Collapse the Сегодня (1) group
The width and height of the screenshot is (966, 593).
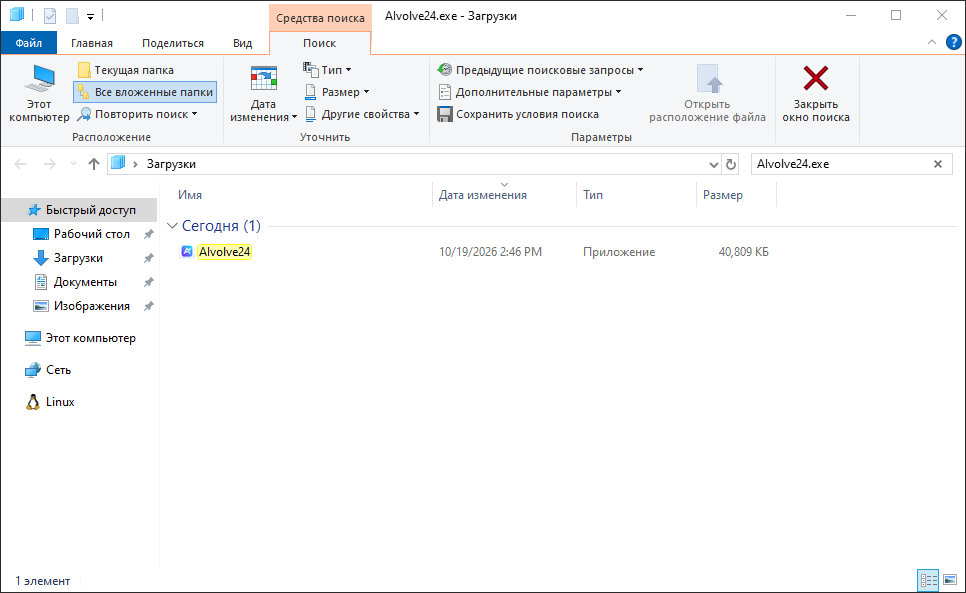pos(172,226)
